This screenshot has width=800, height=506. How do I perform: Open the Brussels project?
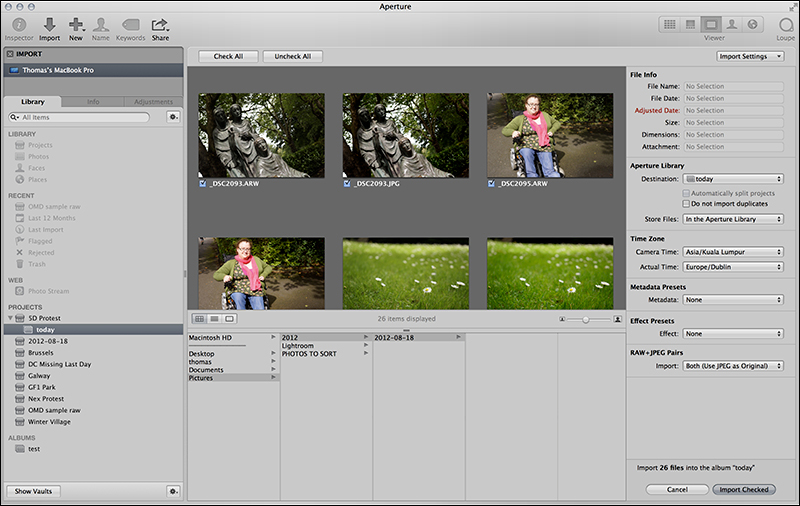tap(41, 353)
